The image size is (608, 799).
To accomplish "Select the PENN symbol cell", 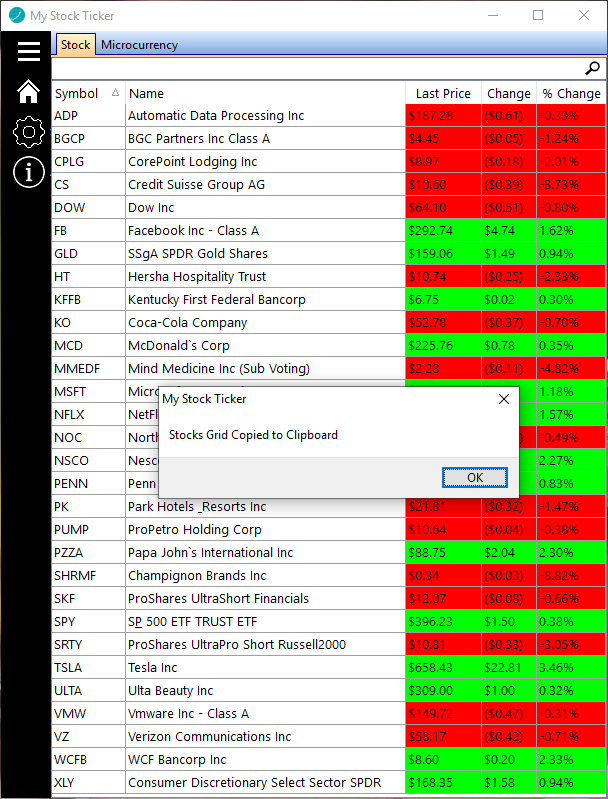I will (88, 484).
